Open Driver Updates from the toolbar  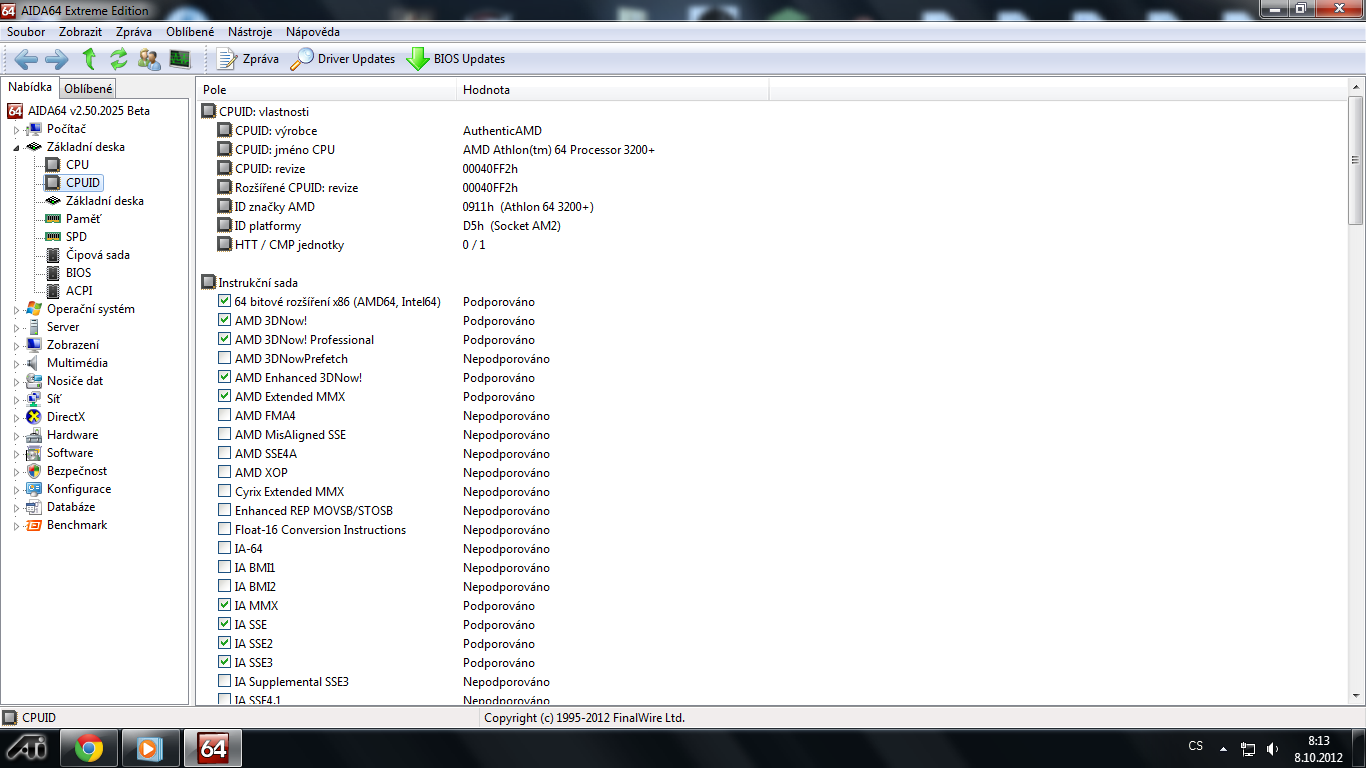pos(343,59)
